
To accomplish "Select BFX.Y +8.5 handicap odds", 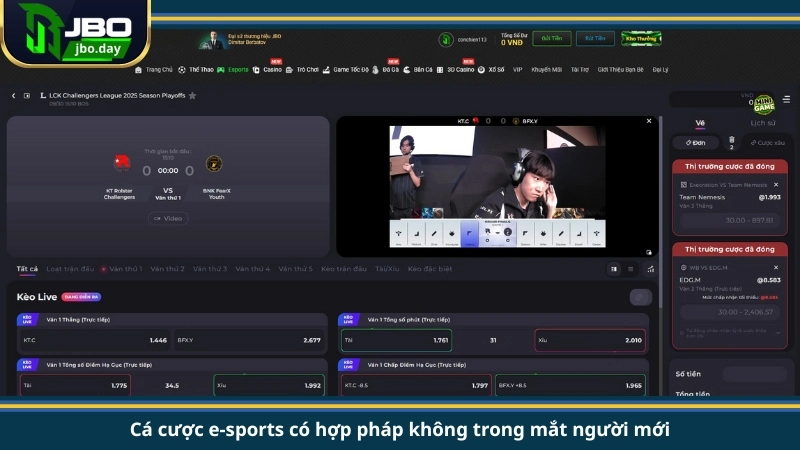I will tap(570, 386).
